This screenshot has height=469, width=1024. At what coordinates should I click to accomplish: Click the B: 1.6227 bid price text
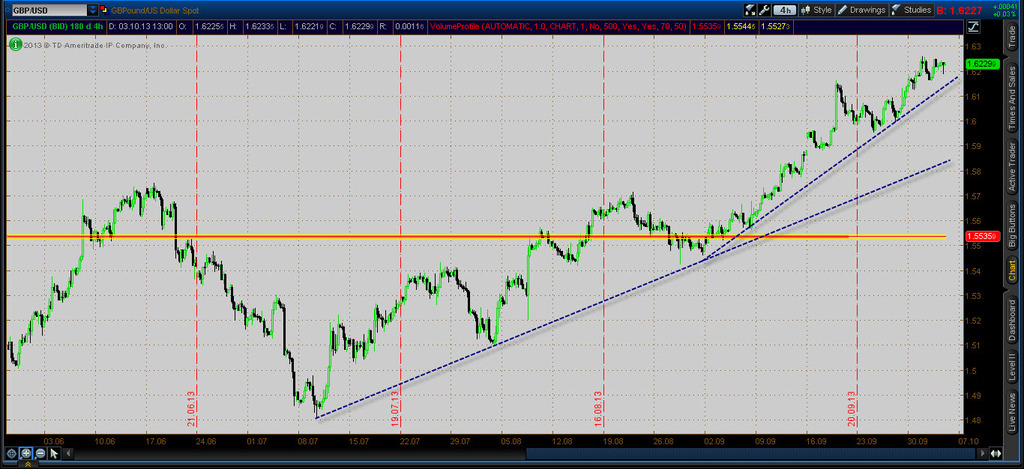pyautogui.click(x=959, y=10)
